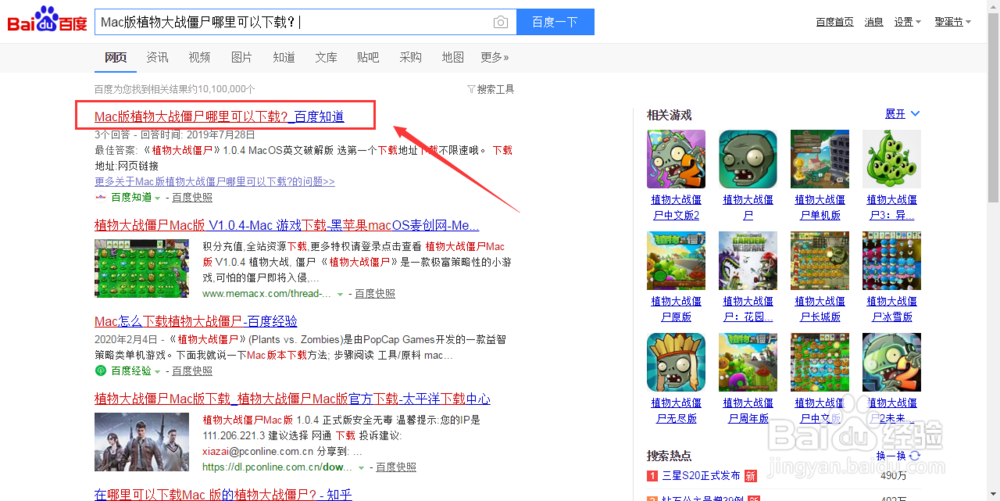Switch to 视频 tab
This screenshot has width=1000, height=501.
click(x=200, y=57)
